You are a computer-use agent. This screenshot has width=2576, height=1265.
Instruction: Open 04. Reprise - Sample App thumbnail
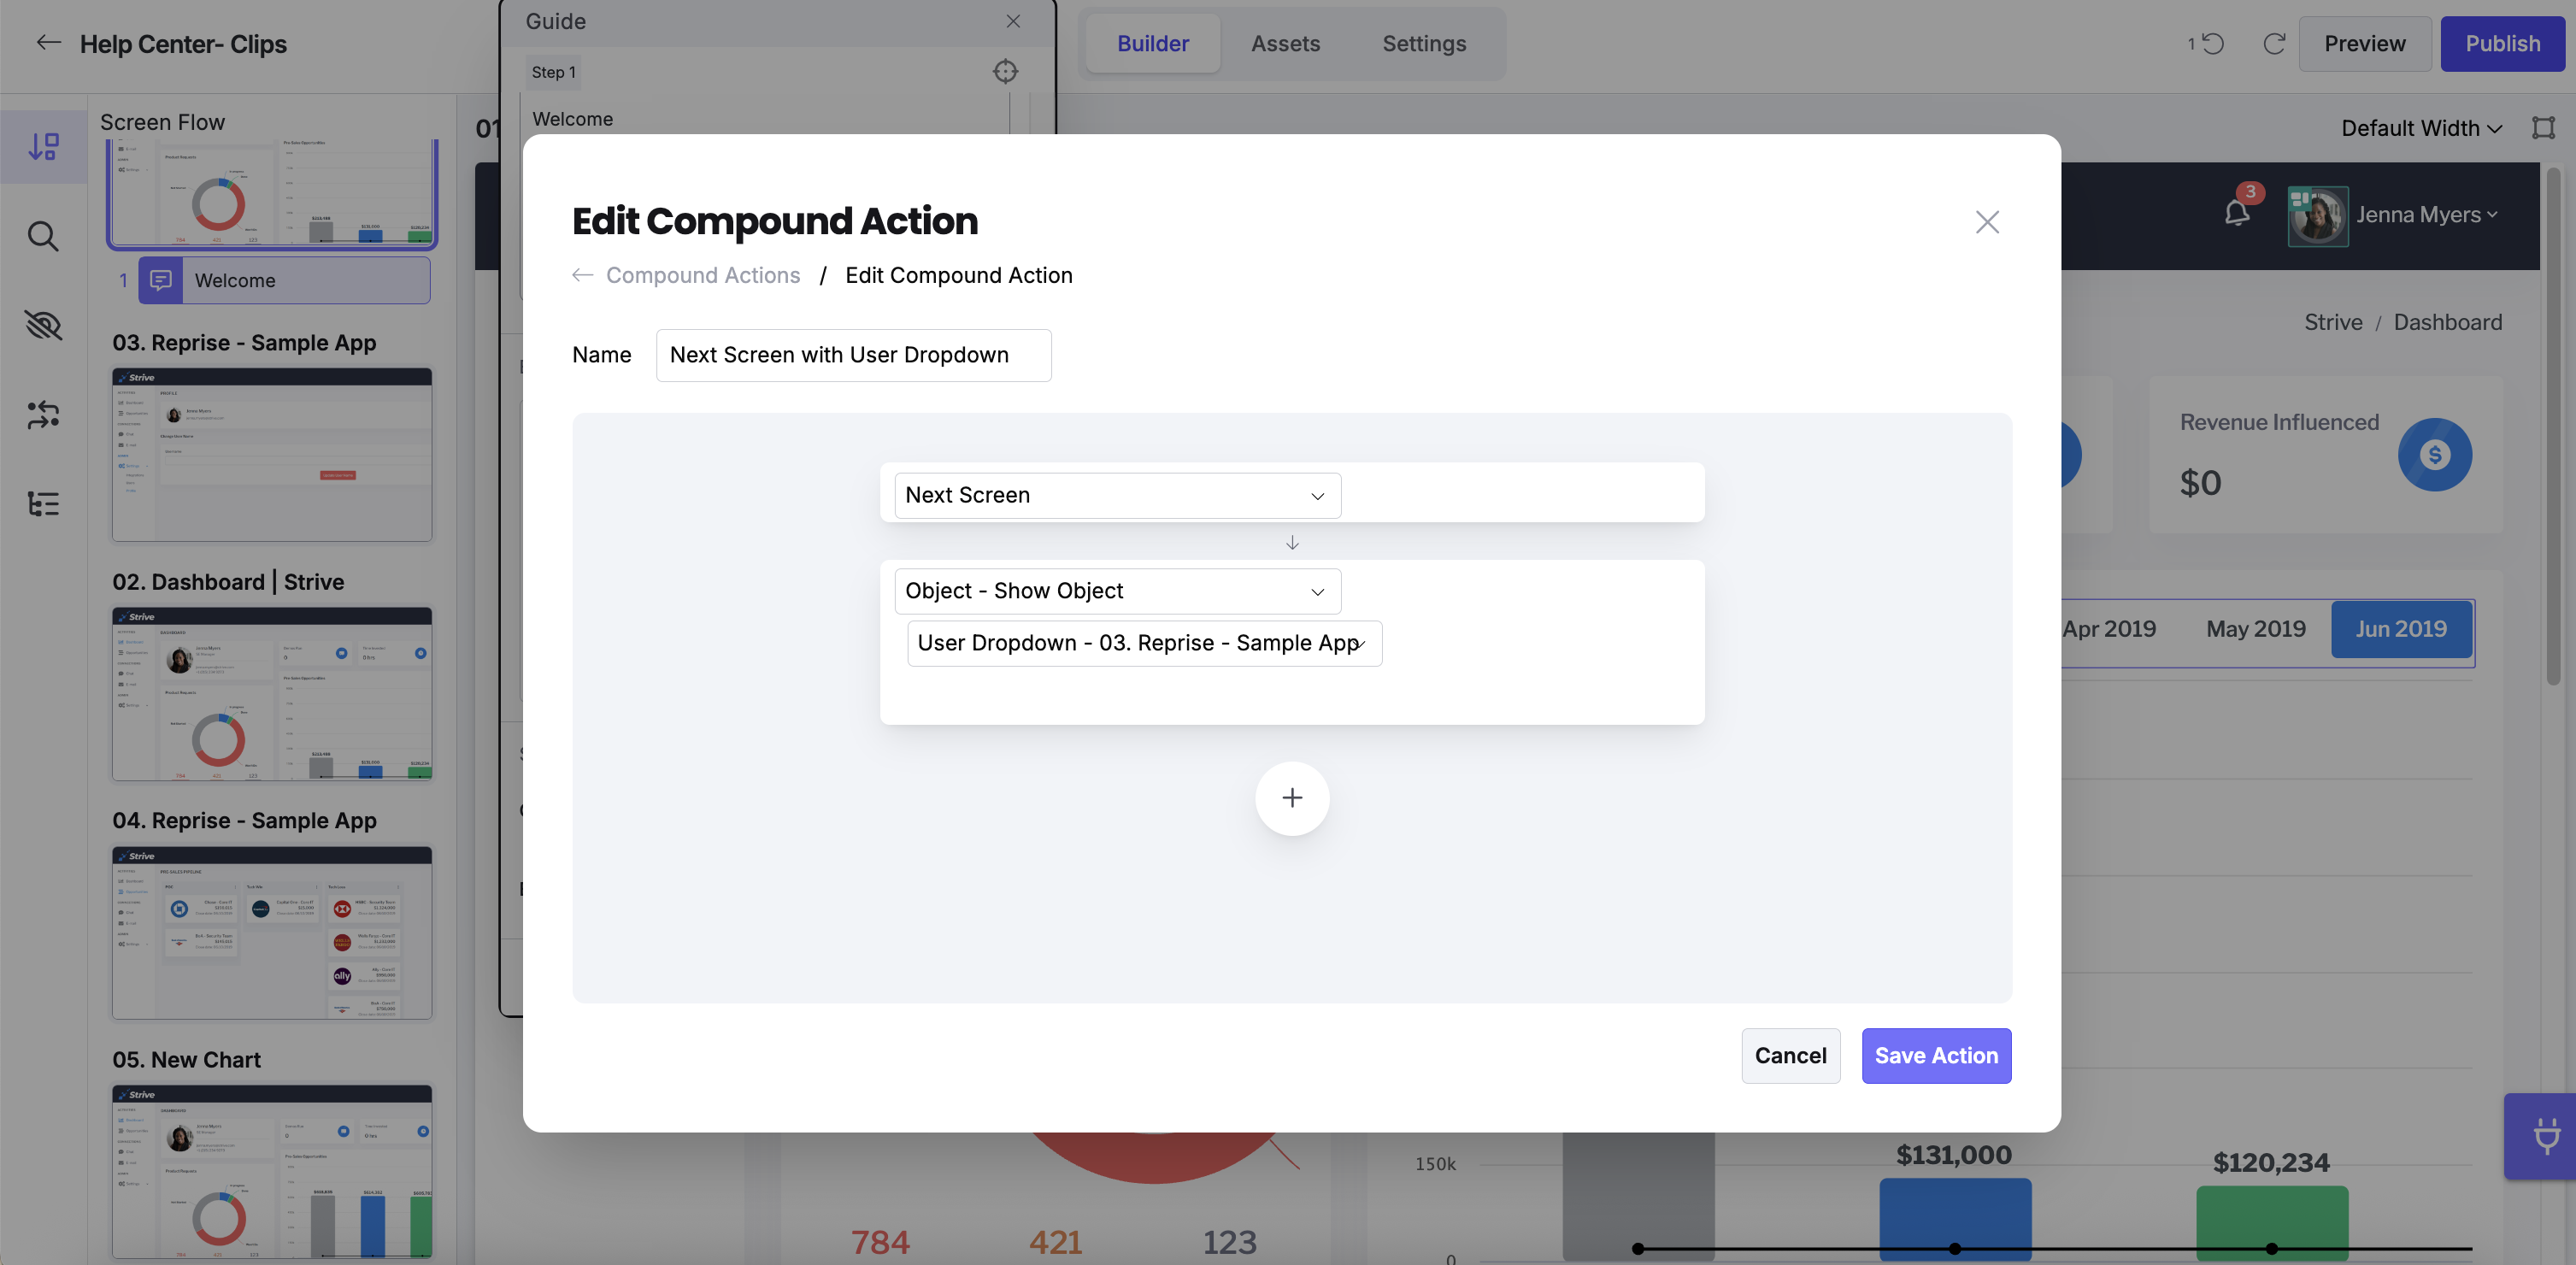pyautogui.click(x=272, y=932)
